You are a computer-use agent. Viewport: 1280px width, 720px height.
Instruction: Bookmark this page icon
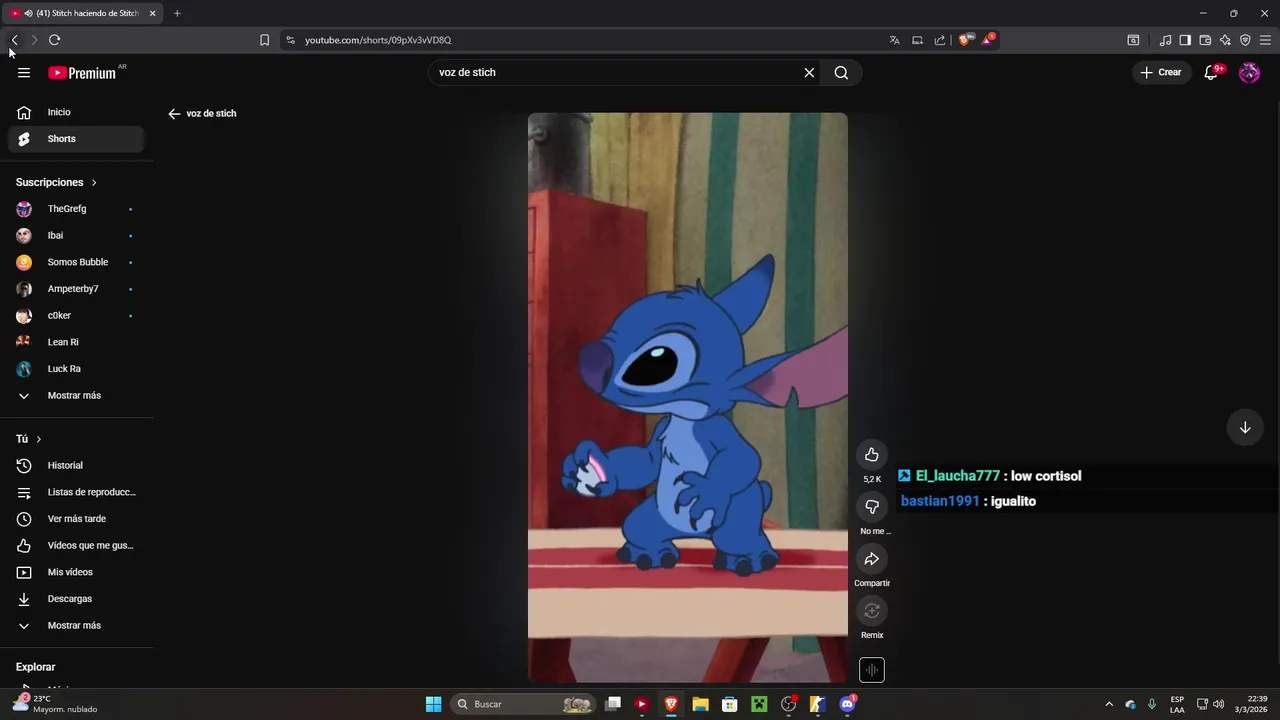(x=264, y=40)
